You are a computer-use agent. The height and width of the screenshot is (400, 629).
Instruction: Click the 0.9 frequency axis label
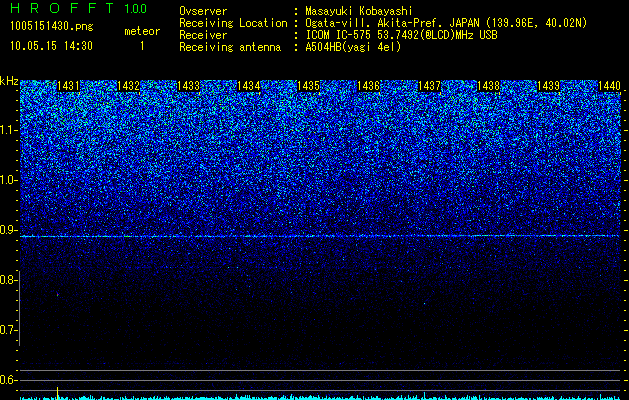[9, 230]
